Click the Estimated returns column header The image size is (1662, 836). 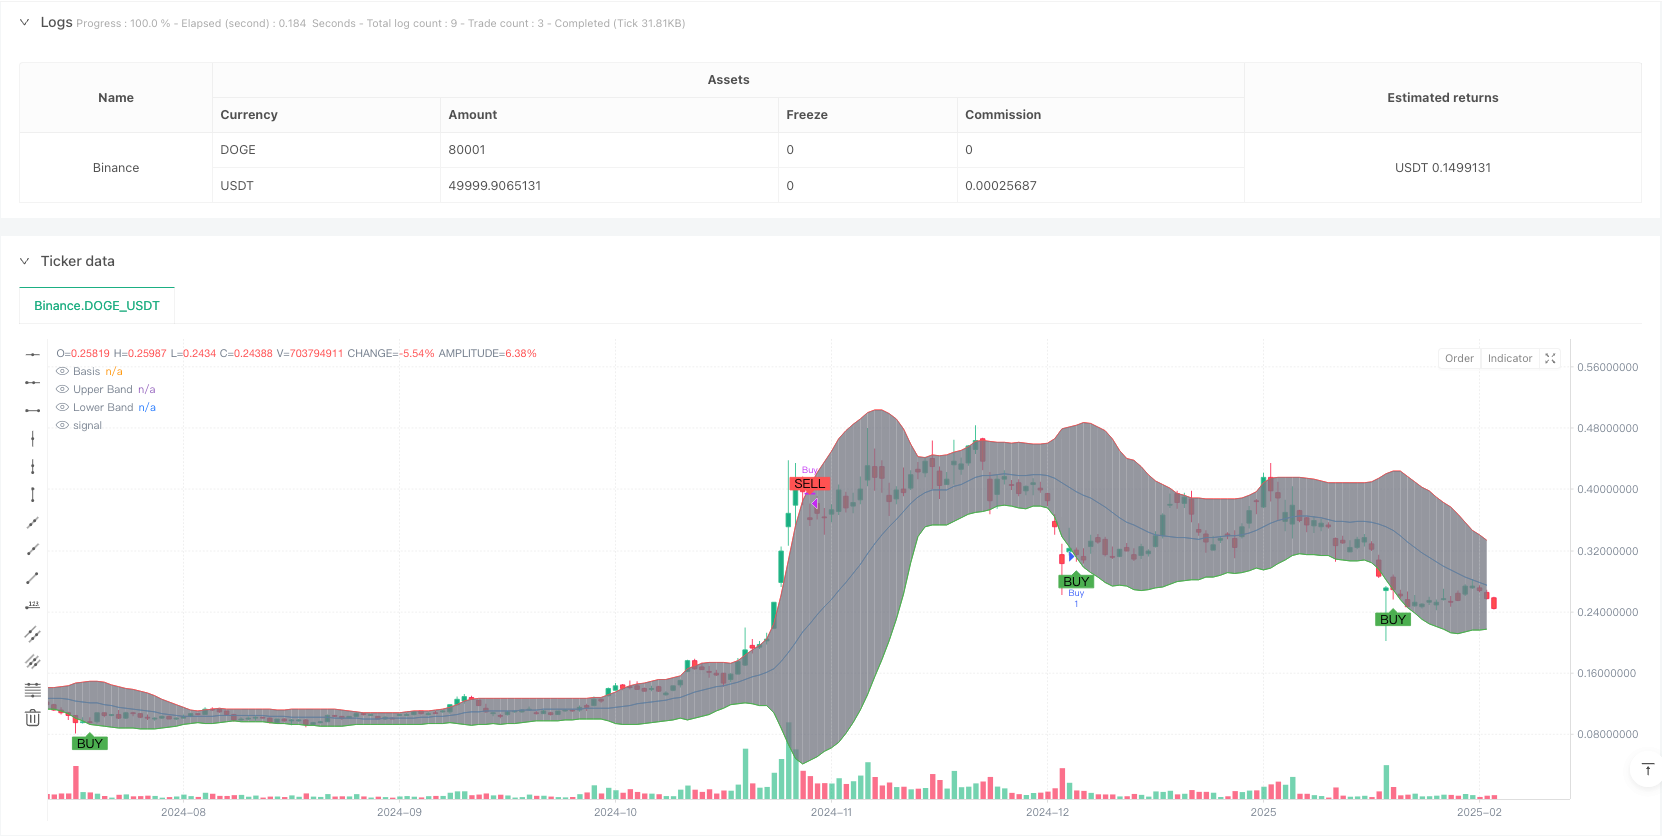click(x=1442, y=97)
